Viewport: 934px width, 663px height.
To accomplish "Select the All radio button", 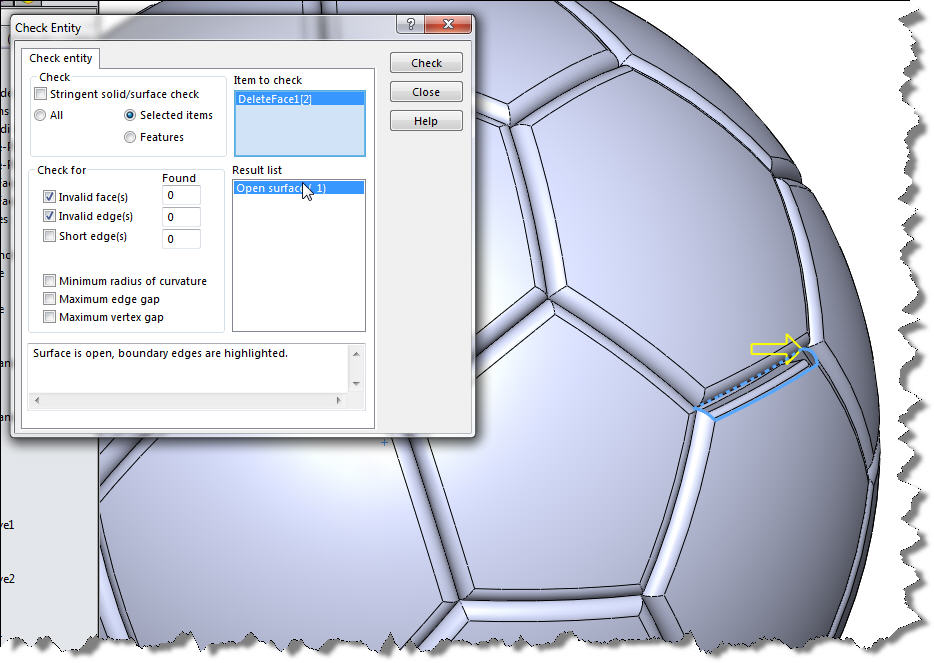I will point(41,115).
